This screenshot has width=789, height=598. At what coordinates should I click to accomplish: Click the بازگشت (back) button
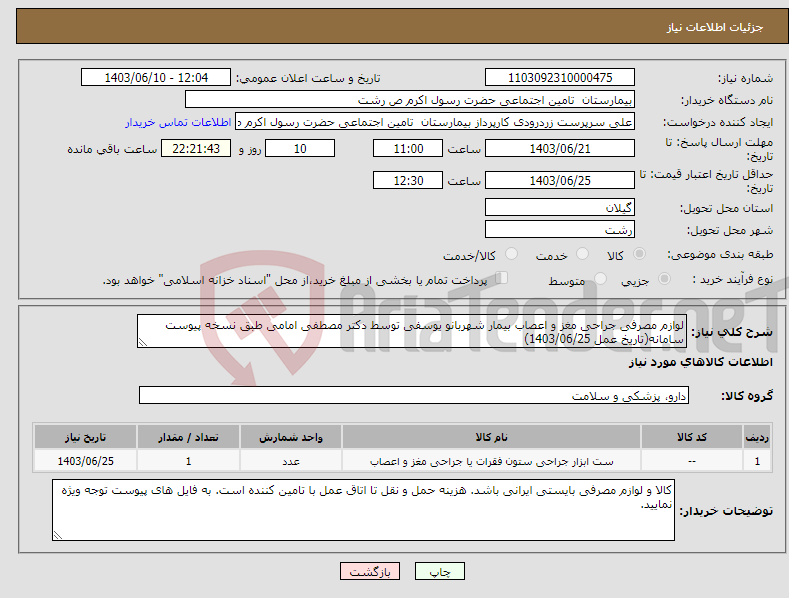coord(370,571)
